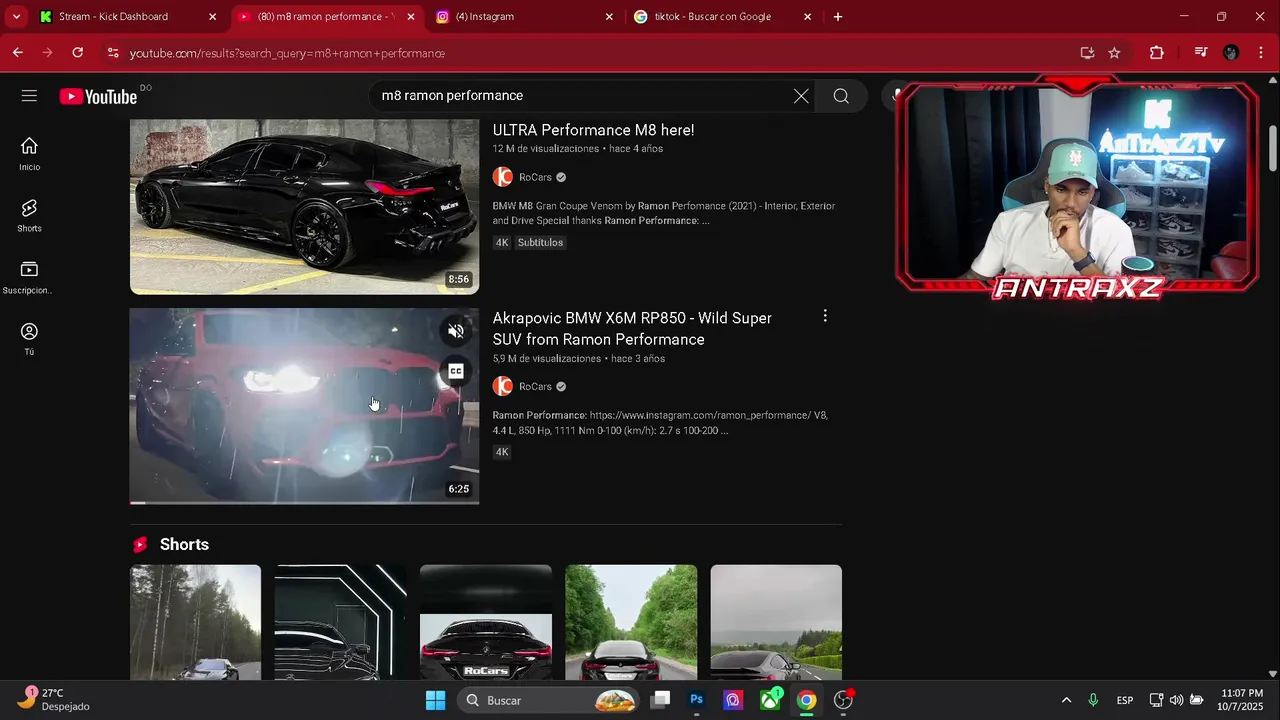Open the Xbox app on the taskbar
1280x720 pixels.
(770, 700)
